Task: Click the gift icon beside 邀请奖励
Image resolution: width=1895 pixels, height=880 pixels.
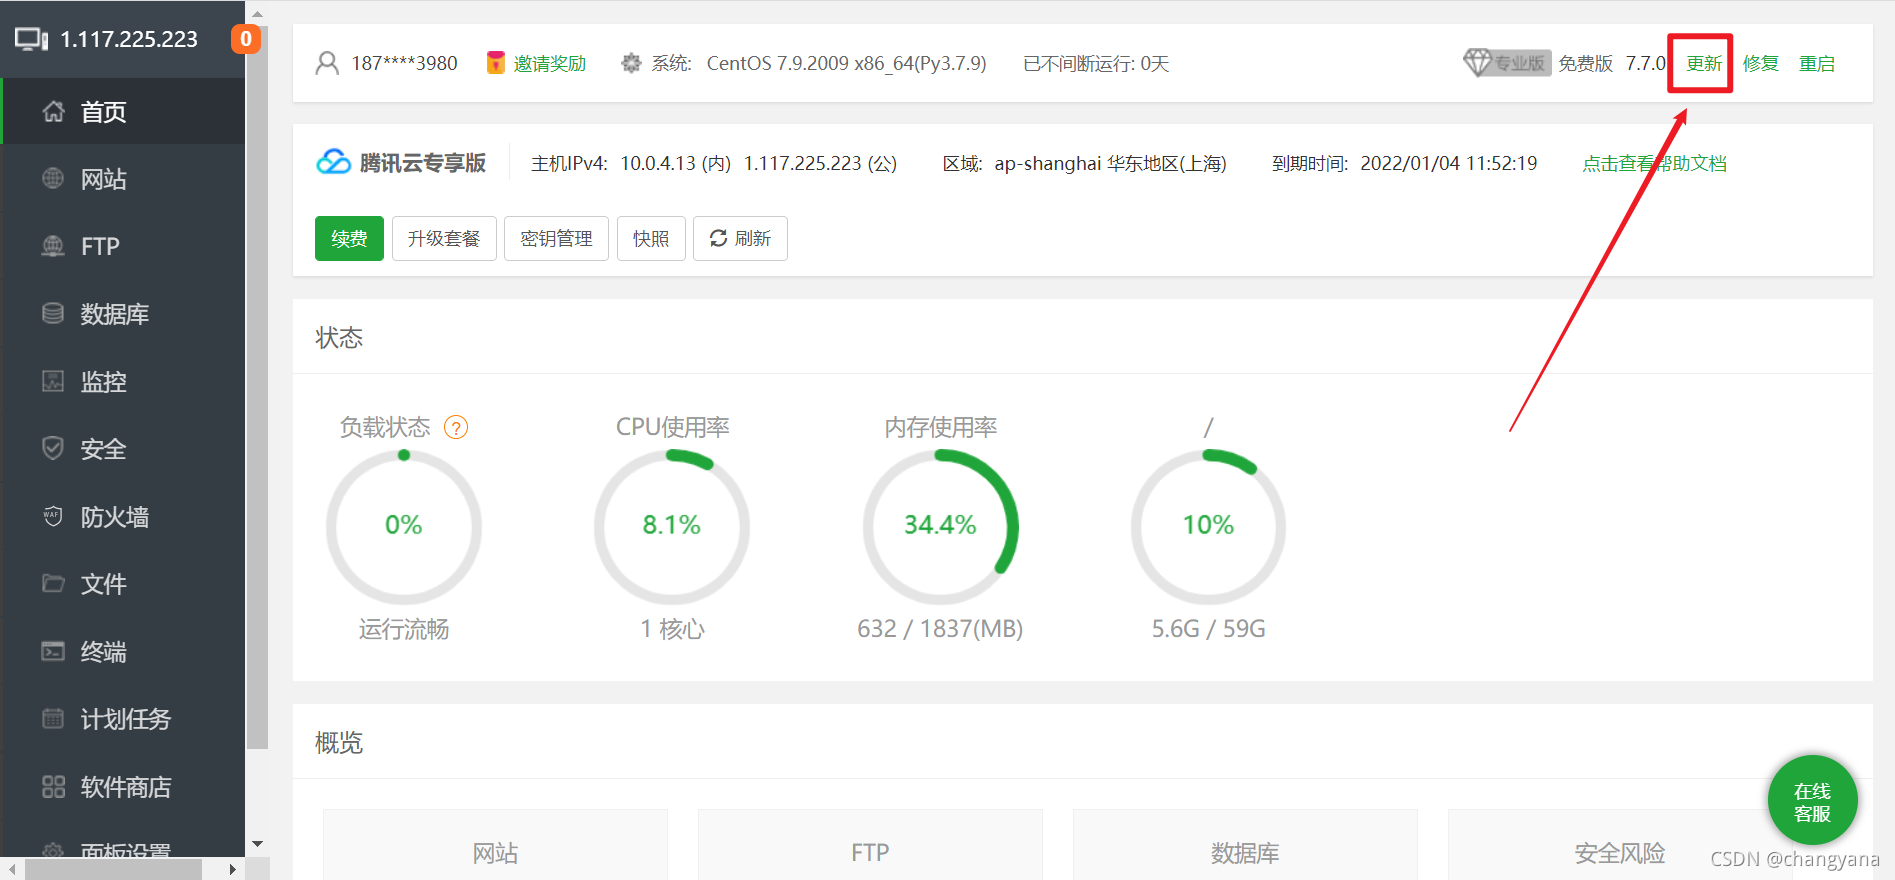Action: [496, 63]
